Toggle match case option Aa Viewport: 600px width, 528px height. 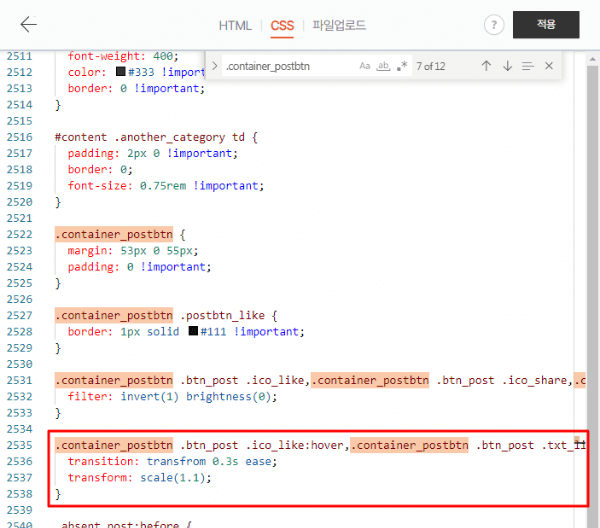click(365, 66)
